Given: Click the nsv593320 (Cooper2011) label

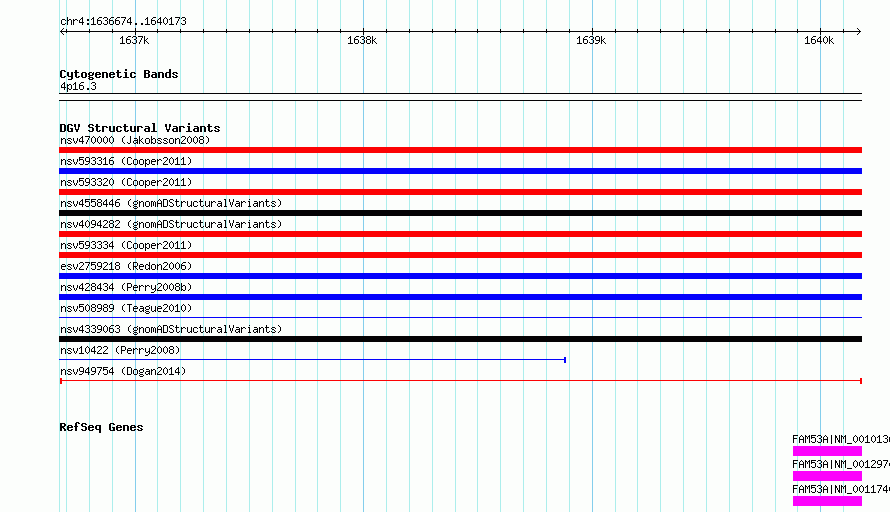Looking at the screenshot, I should (126, 182).
